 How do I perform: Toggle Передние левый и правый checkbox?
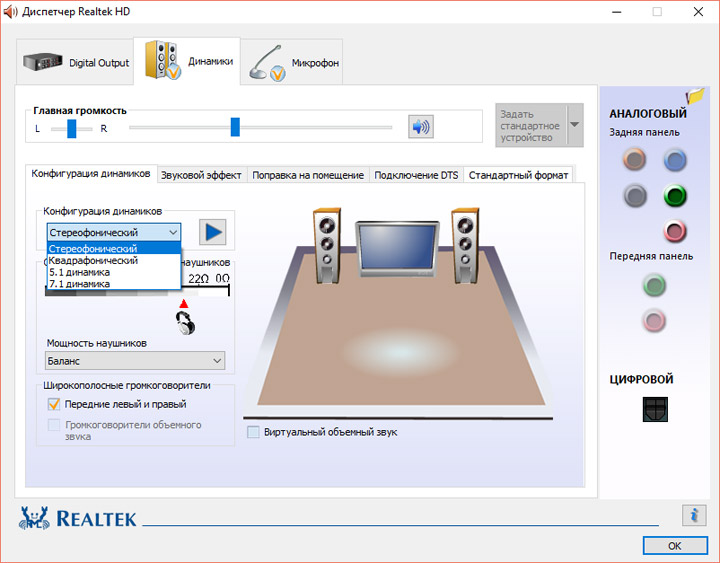pyautogui.click(x=54, y=404)
